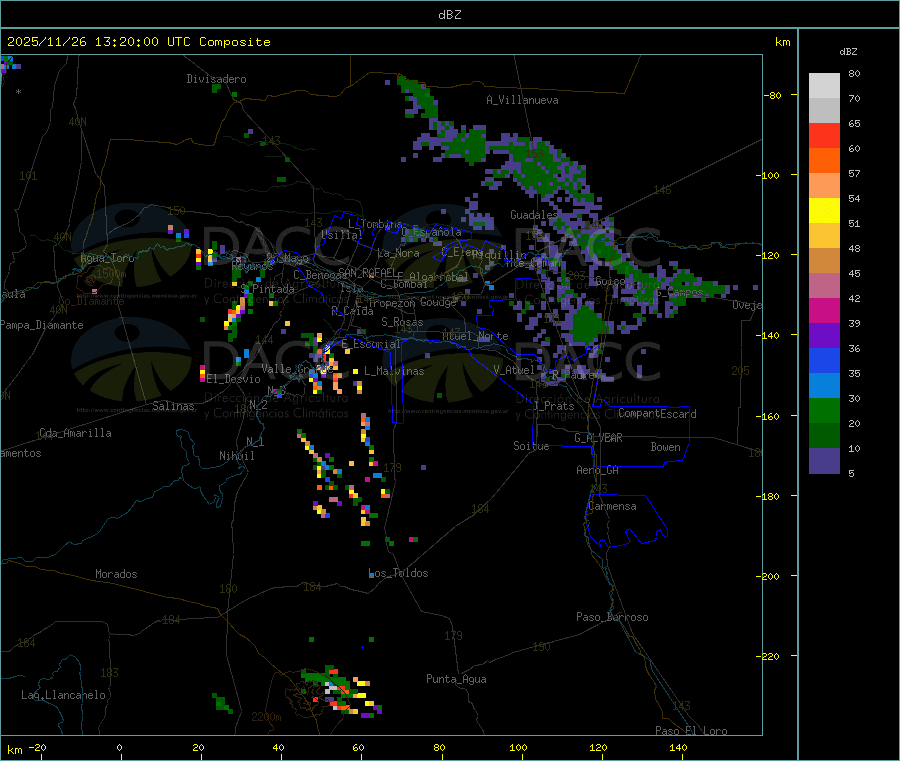Click the Punta_Agua location label
The height and width of the screenshot is (761, 900).
[x=456, y=679]
